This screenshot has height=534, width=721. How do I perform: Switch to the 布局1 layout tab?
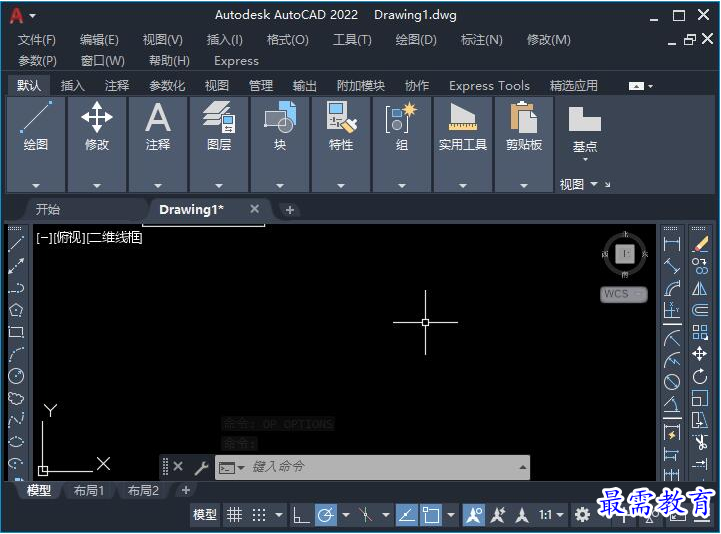pyautogui.click(x=89, y=491)
